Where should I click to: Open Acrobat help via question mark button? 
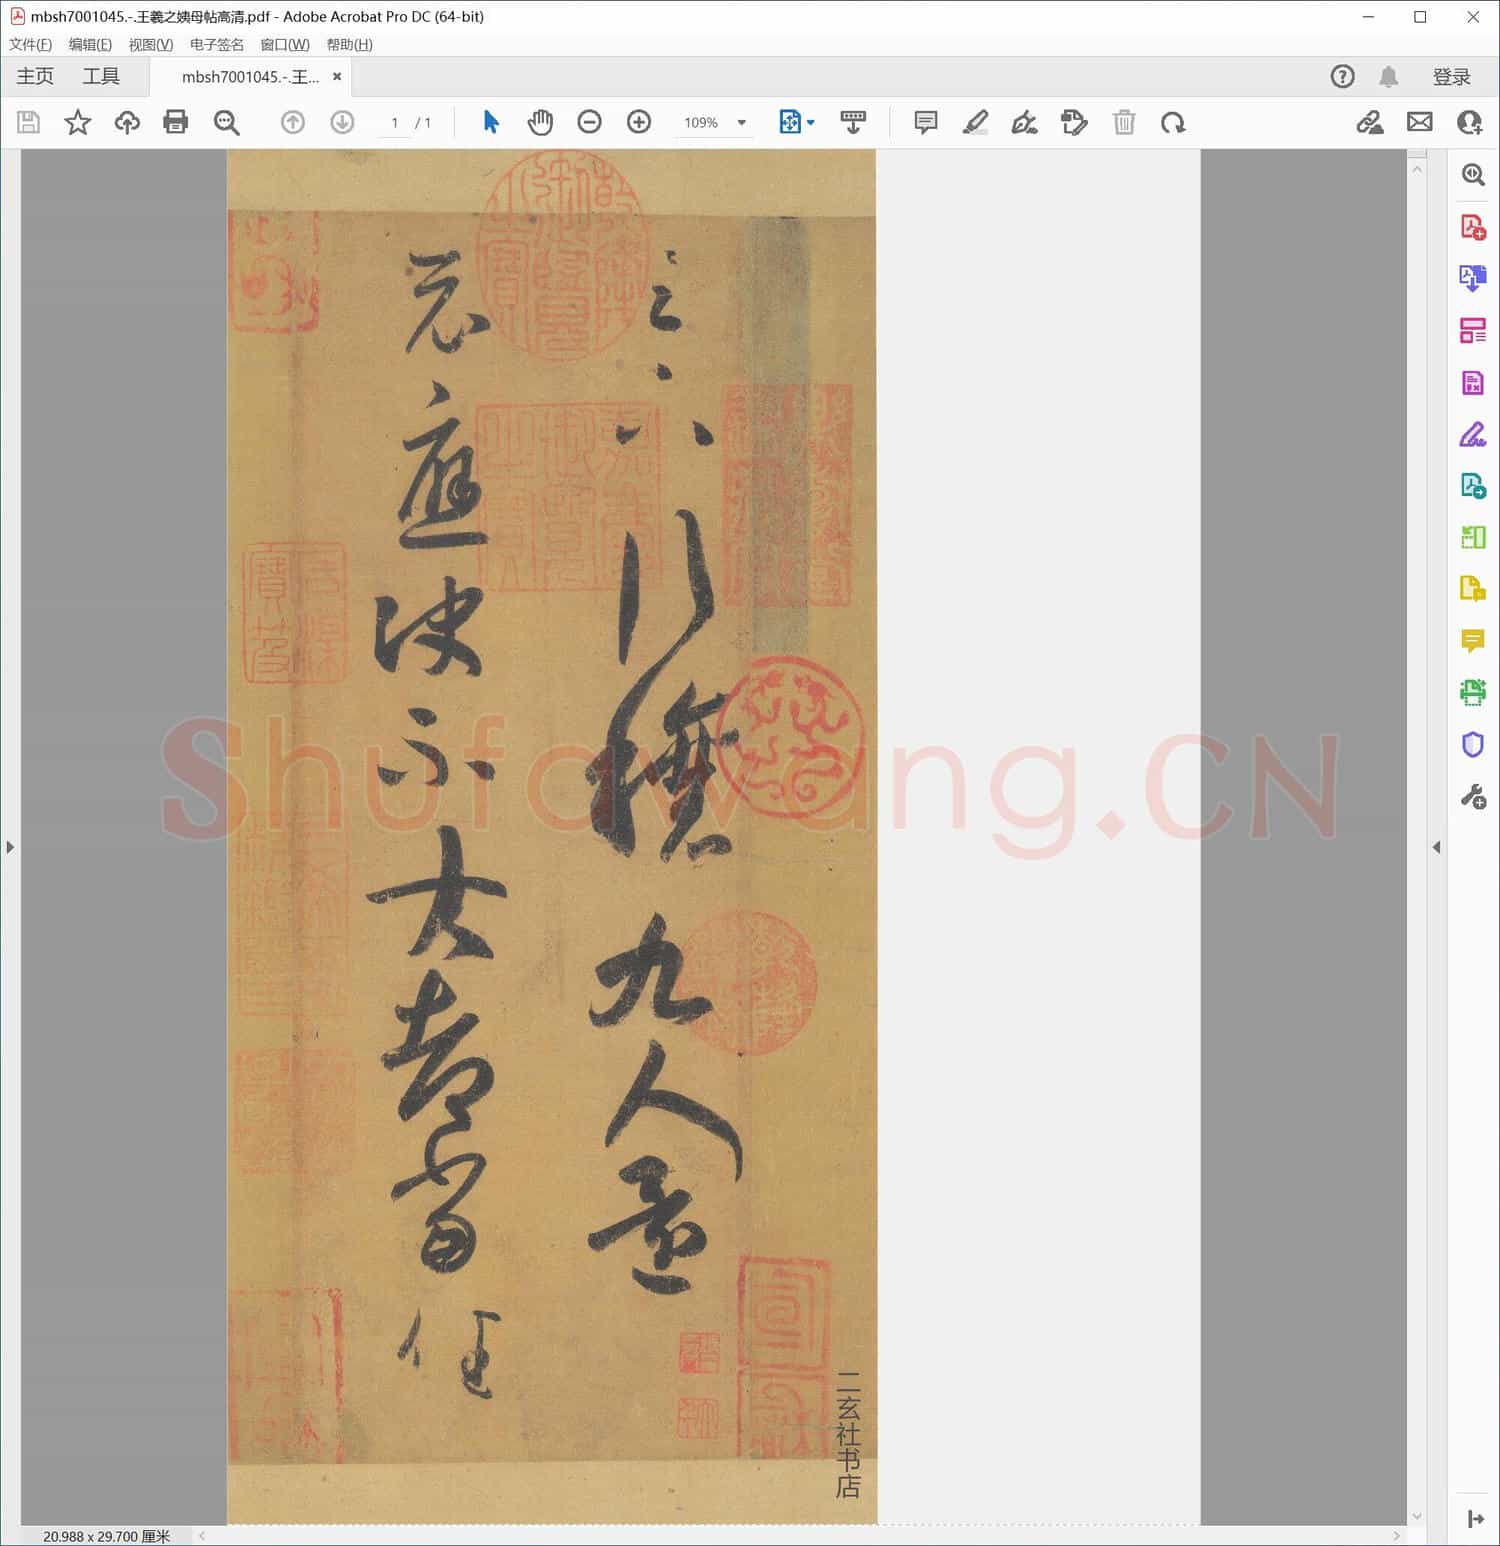tap(1342, 76)
